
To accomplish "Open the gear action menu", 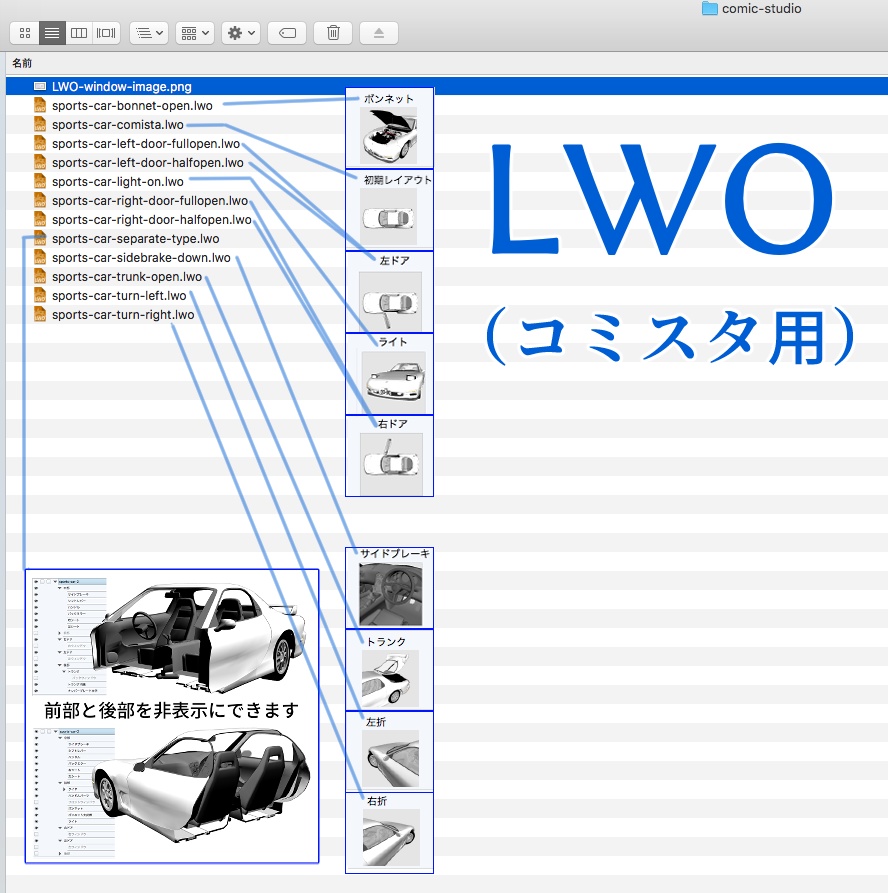I will pyautogui.click(x=241, y=33).
